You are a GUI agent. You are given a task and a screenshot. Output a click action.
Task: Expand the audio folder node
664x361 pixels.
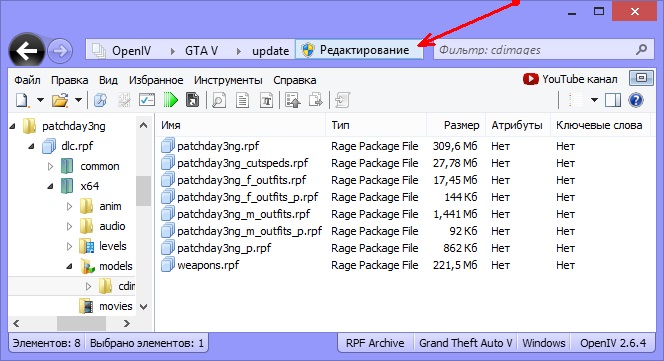click(69, 226)
